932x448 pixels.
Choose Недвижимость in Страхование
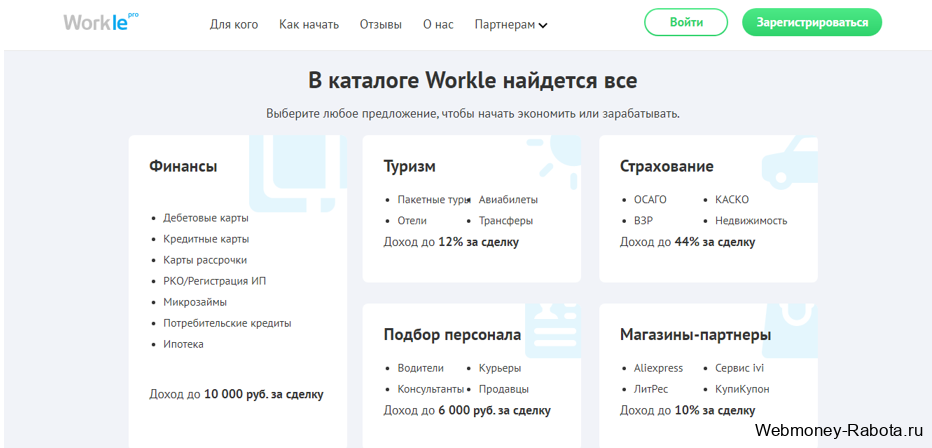(751, 220)
